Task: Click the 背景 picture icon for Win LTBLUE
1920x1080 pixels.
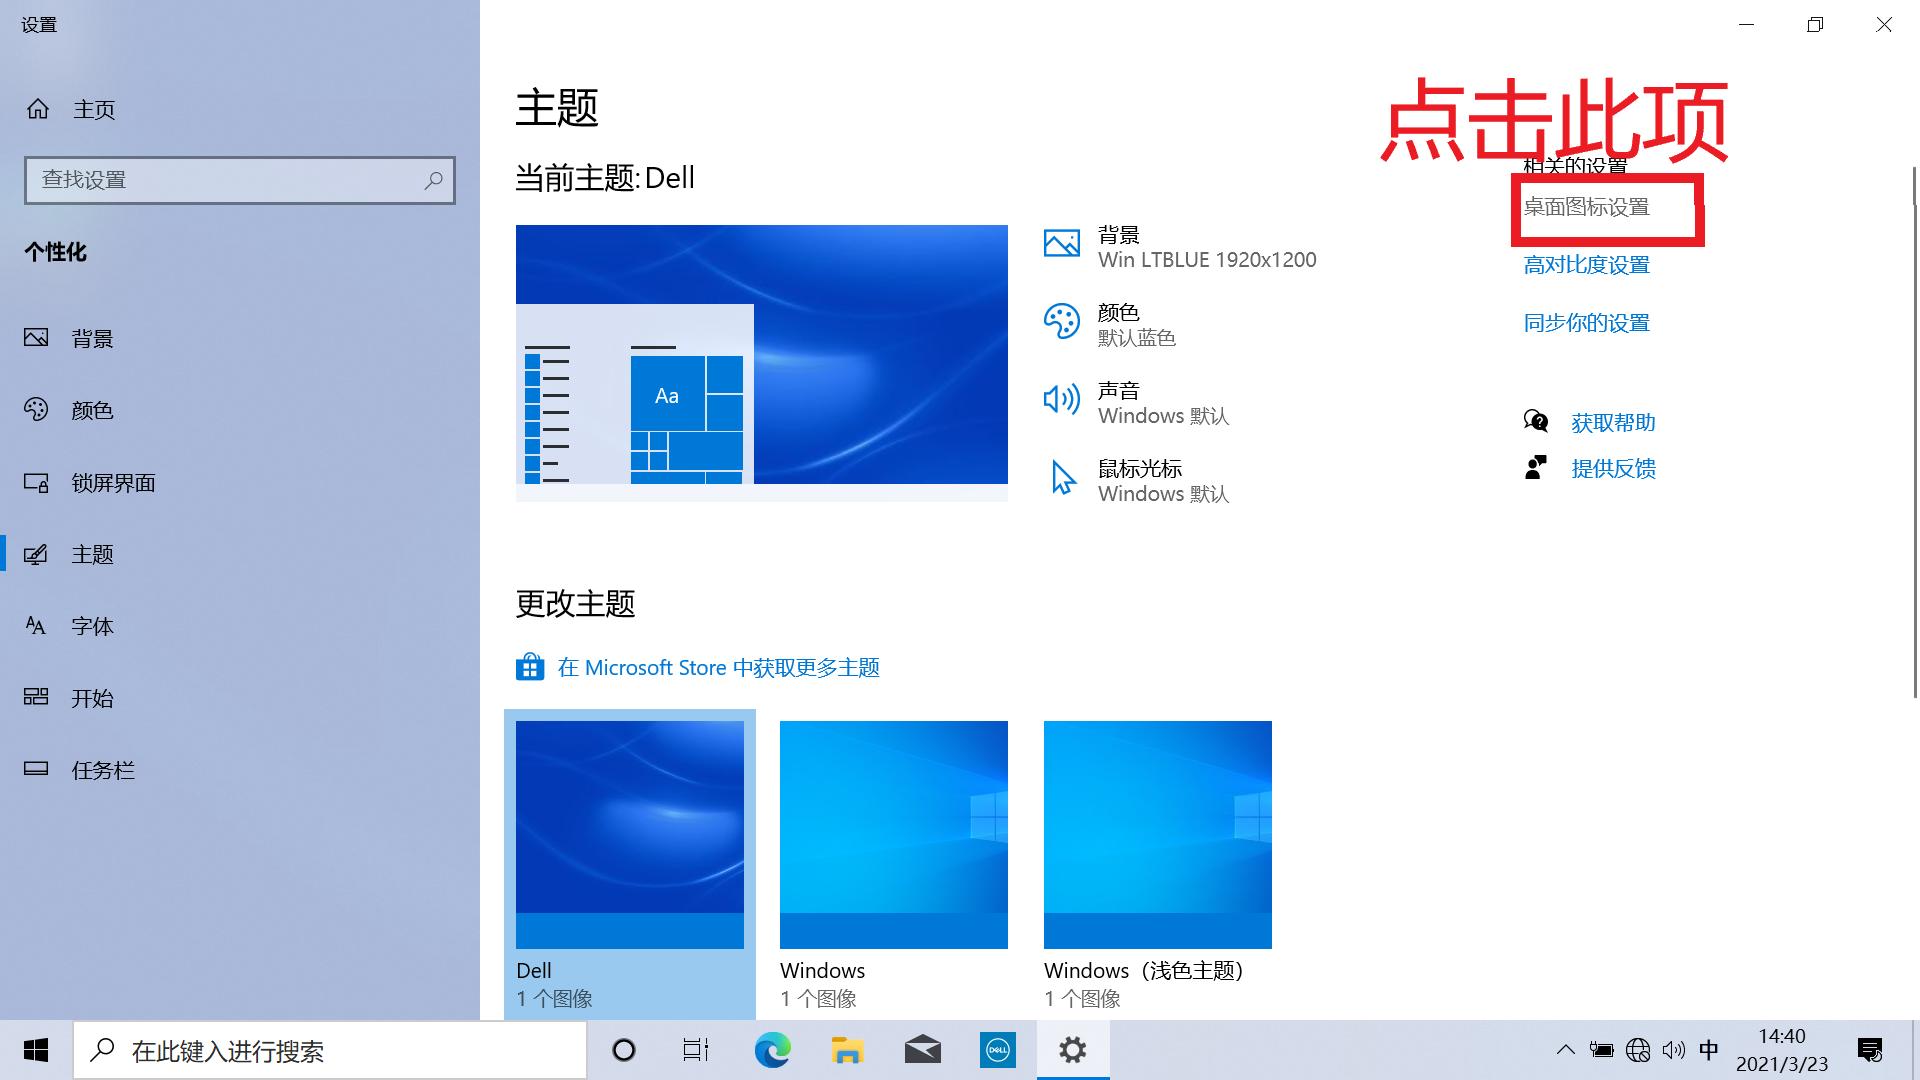Action: [x=1062, y=242]
